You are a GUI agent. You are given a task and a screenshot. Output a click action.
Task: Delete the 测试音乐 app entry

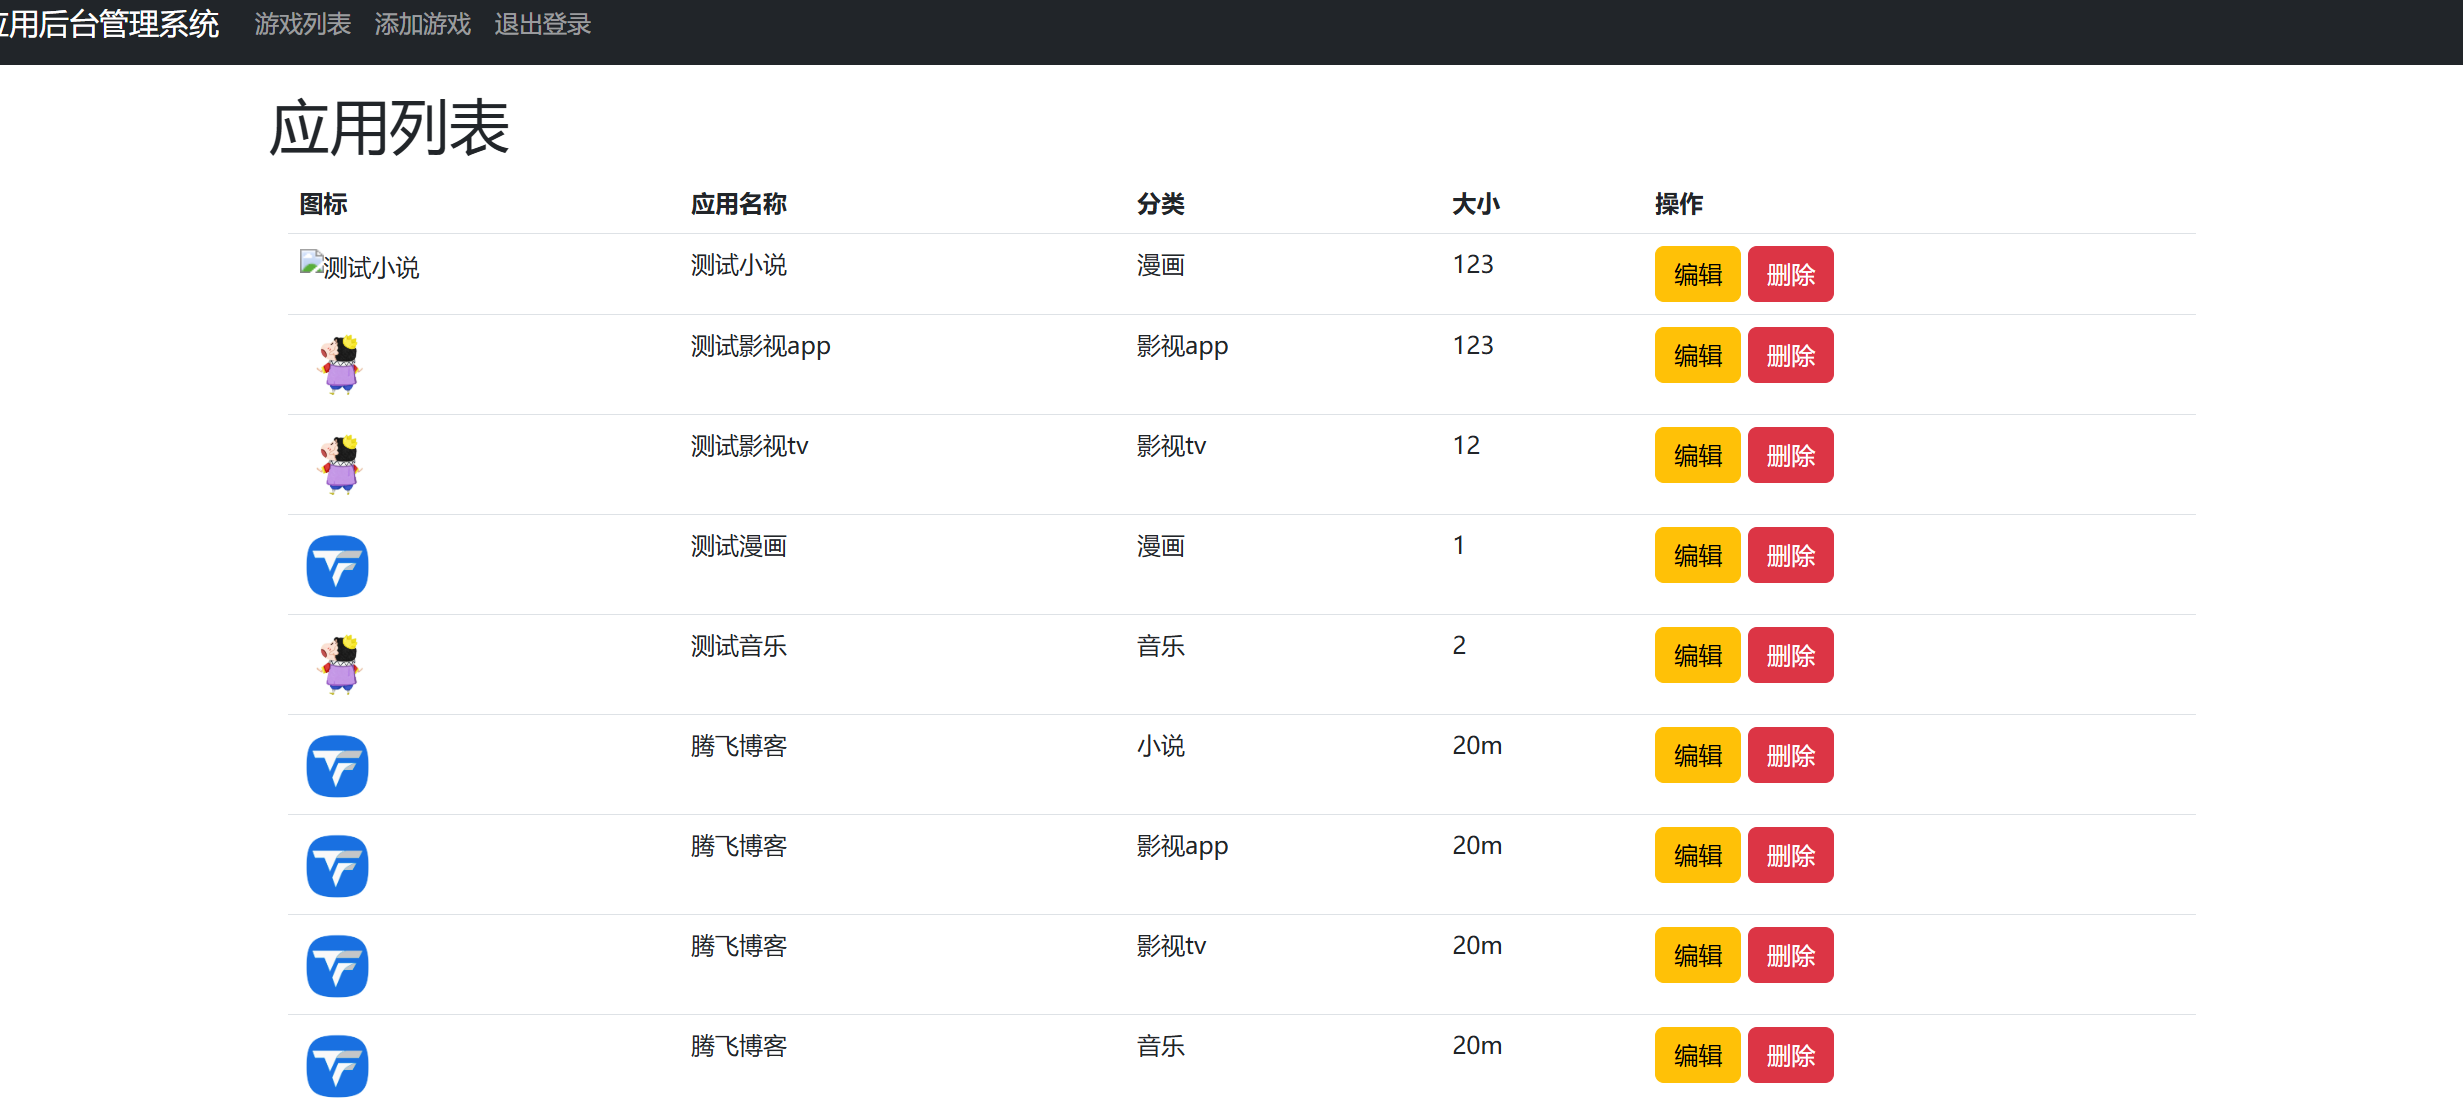1790,655
